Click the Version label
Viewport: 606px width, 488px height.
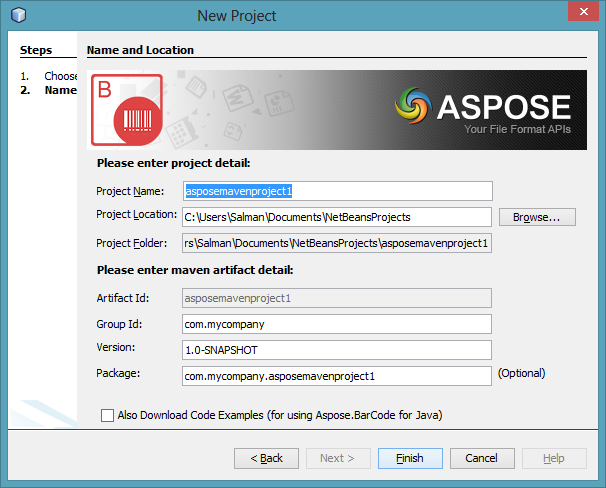(x=116, y=347)
